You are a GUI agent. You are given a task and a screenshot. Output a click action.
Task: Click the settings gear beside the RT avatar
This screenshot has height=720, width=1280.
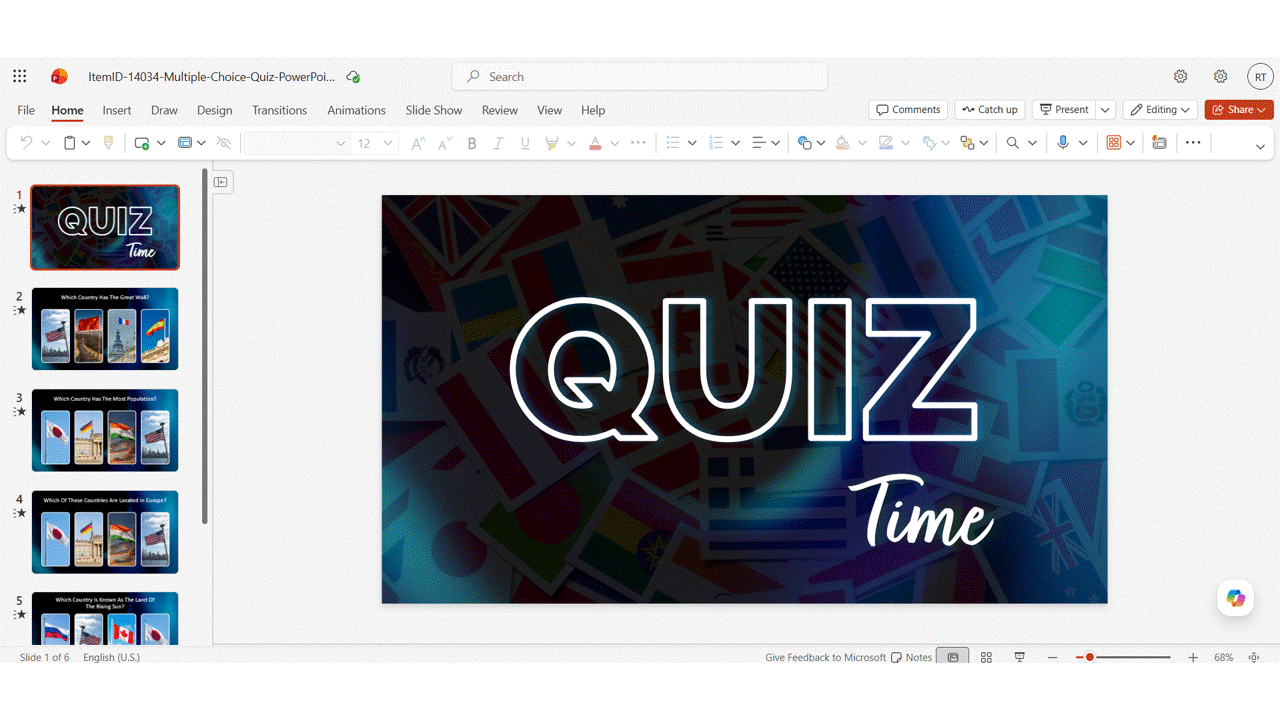[1220, 76]
